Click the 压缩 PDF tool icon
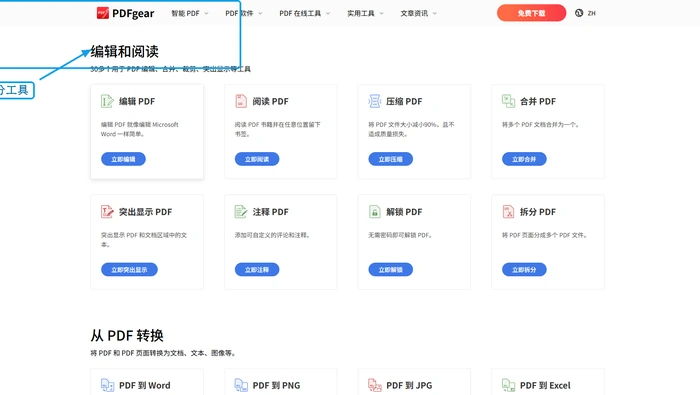The image size is (700, 395). pyautogui.click(x=375, y=101)
